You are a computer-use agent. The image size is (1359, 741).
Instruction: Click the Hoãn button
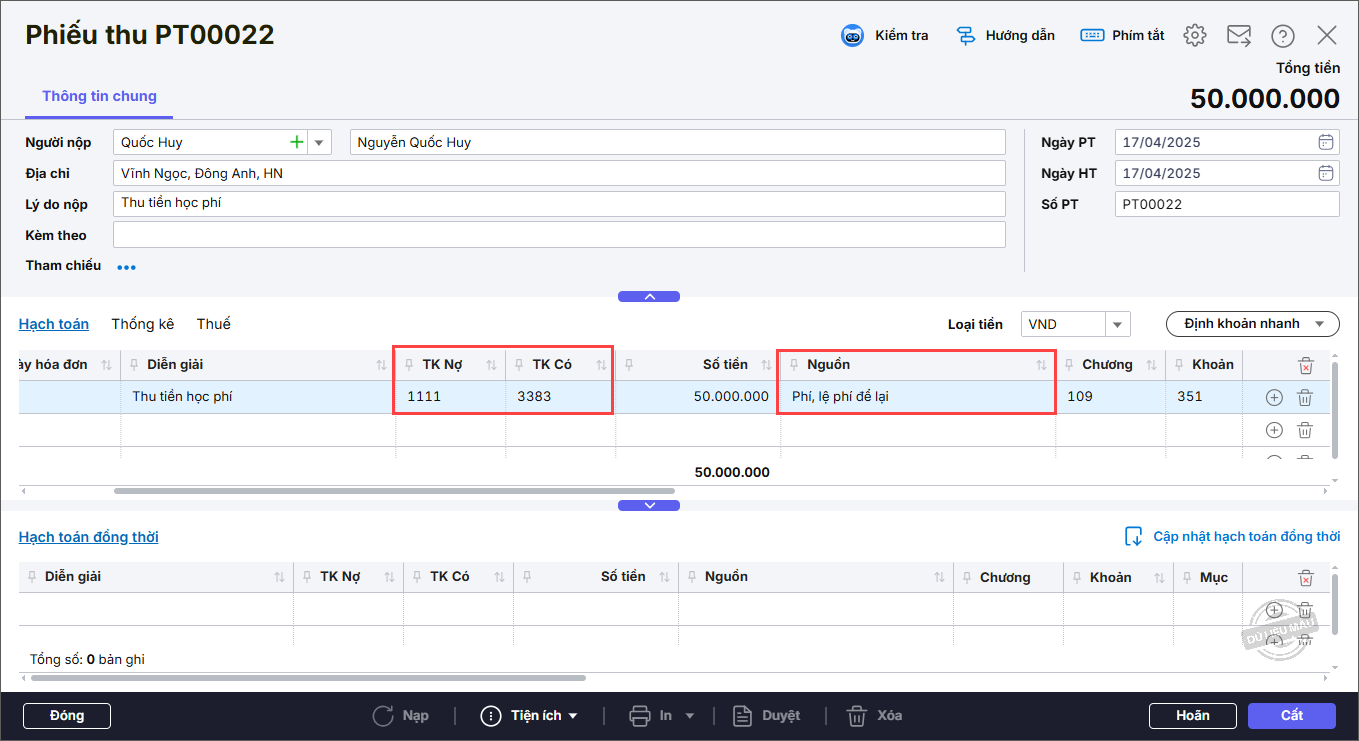tap(1192, 716)
